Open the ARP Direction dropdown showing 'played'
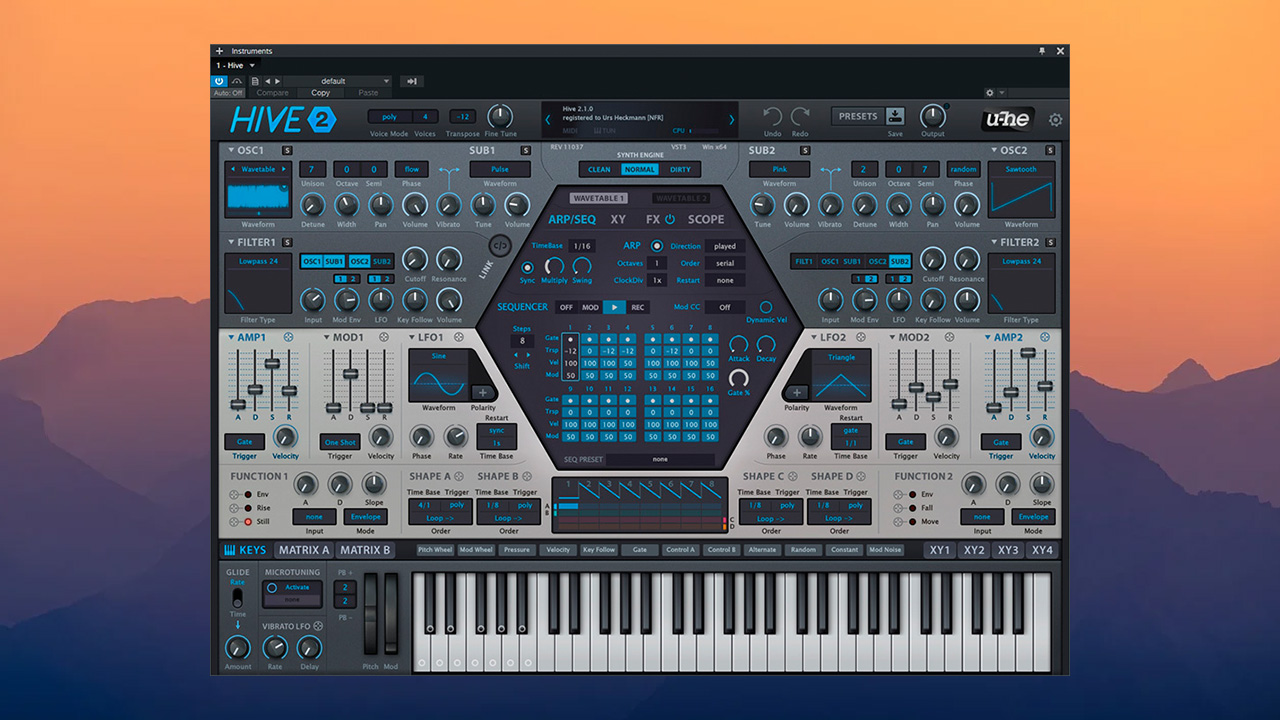Viewport: 1280px width, 720px height. 724,246
